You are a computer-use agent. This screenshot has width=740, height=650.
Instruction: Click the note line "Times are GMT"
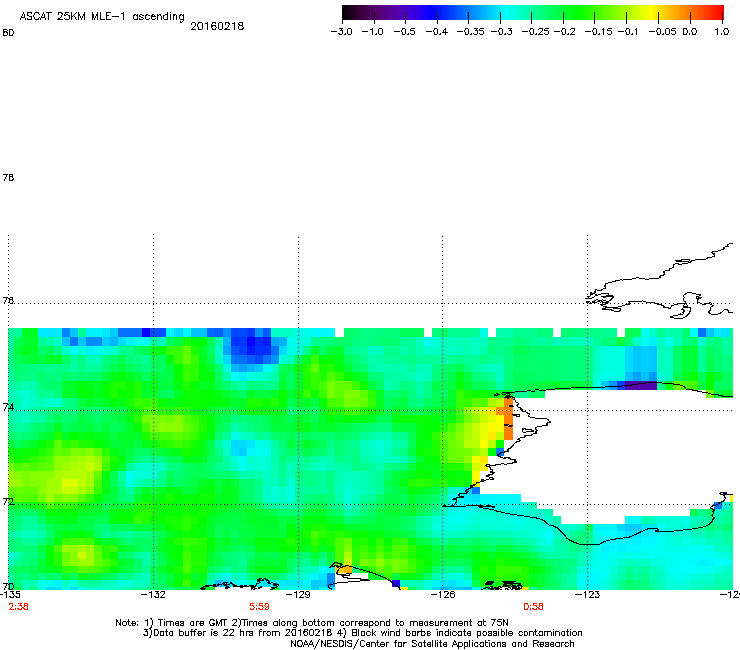tap(312, 623)
